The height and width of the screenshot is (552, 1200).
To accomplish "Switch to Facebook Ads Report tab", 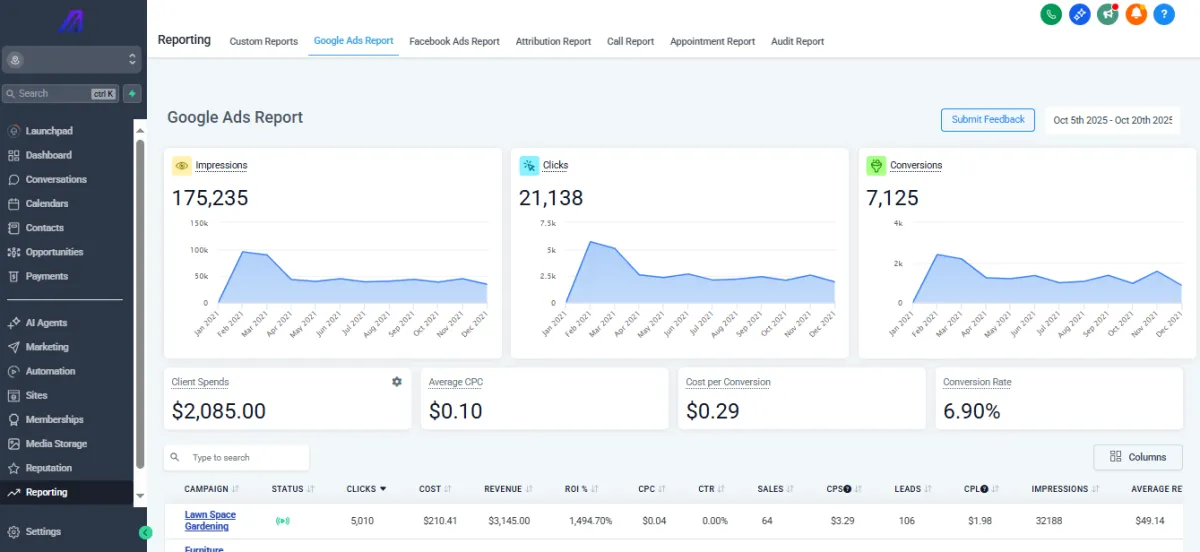I will click(x=454, y=42).
